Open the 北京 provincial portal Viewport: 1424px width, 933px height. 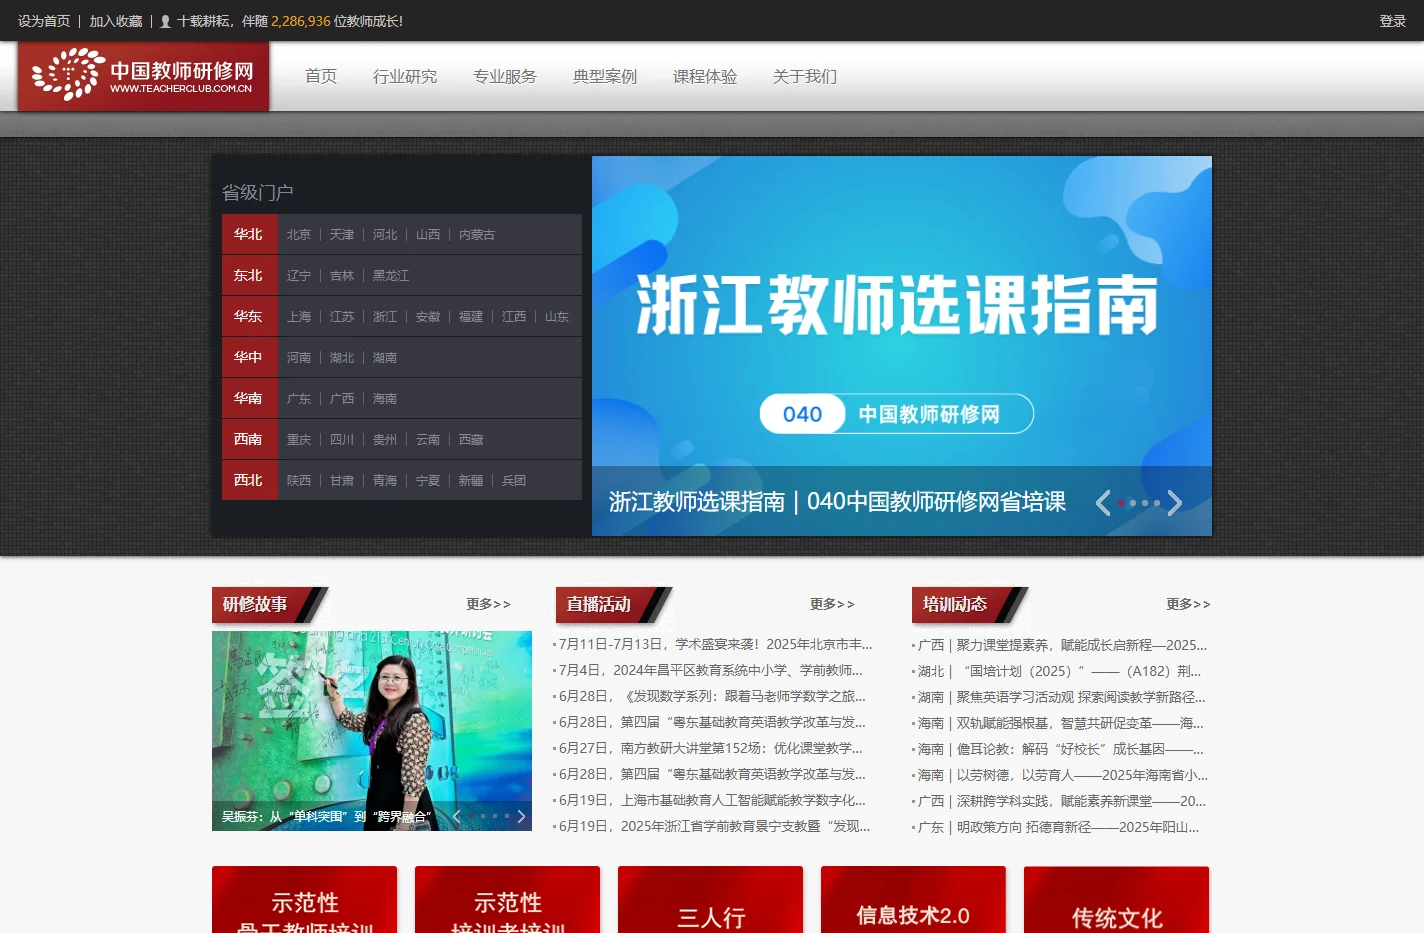coord(299,234)
